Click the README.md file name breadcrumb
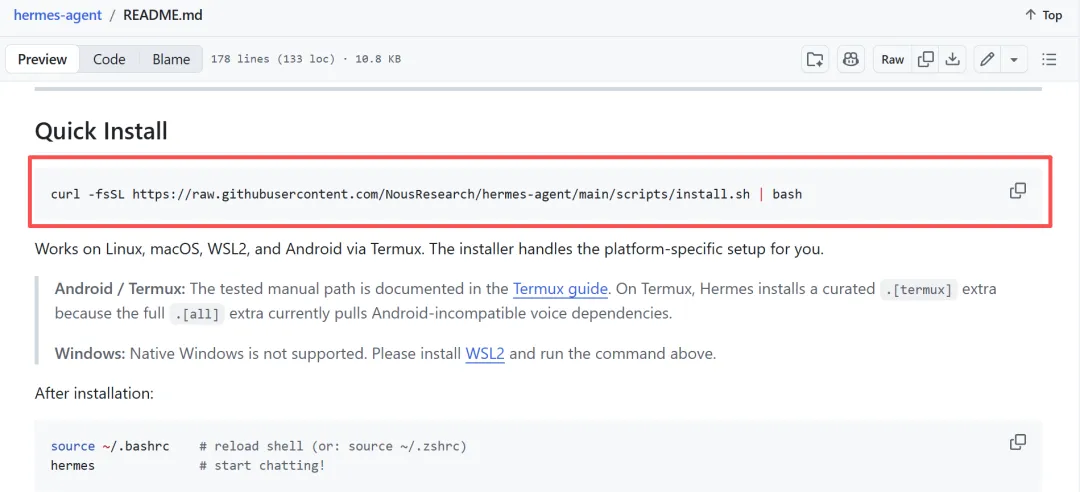The height and width of the screenshot is (492, 1080). point(162,15)
